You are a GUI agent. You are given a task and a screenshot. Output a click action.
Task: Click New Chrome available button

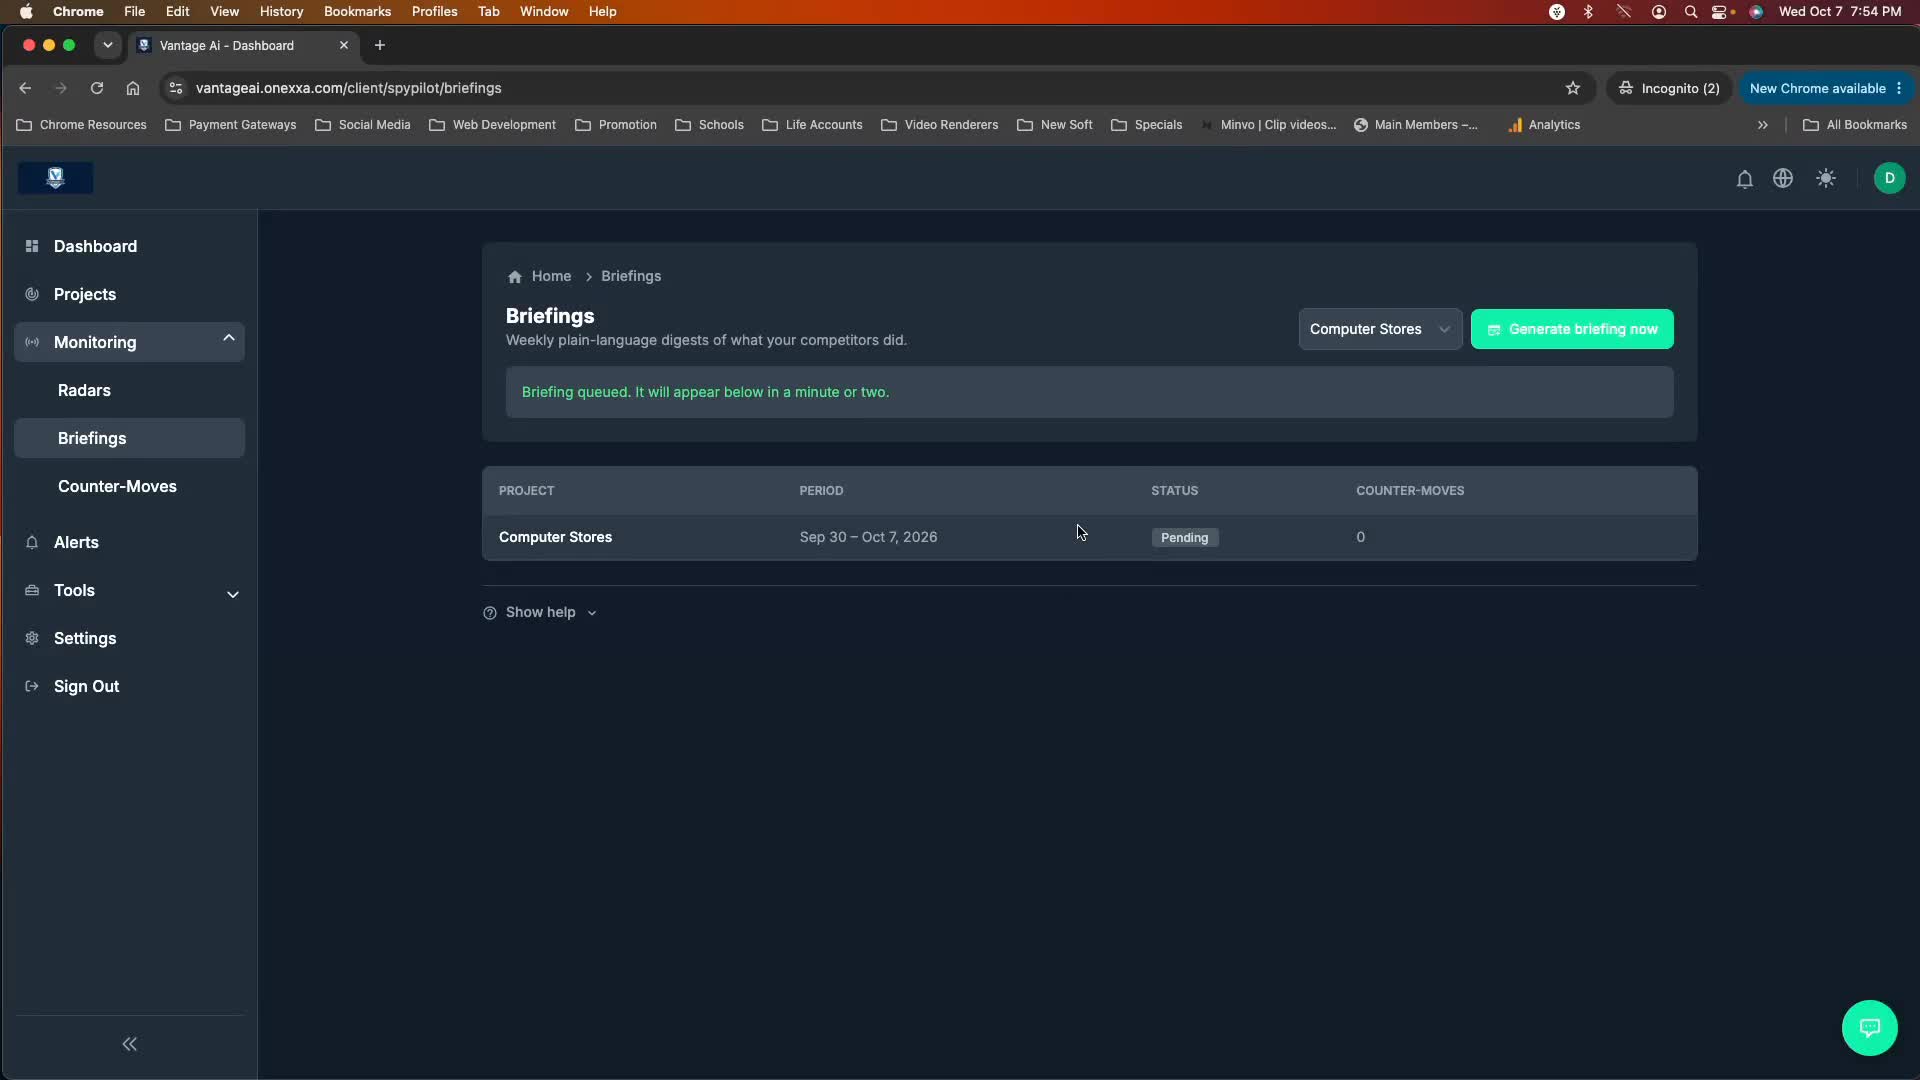1826,88
